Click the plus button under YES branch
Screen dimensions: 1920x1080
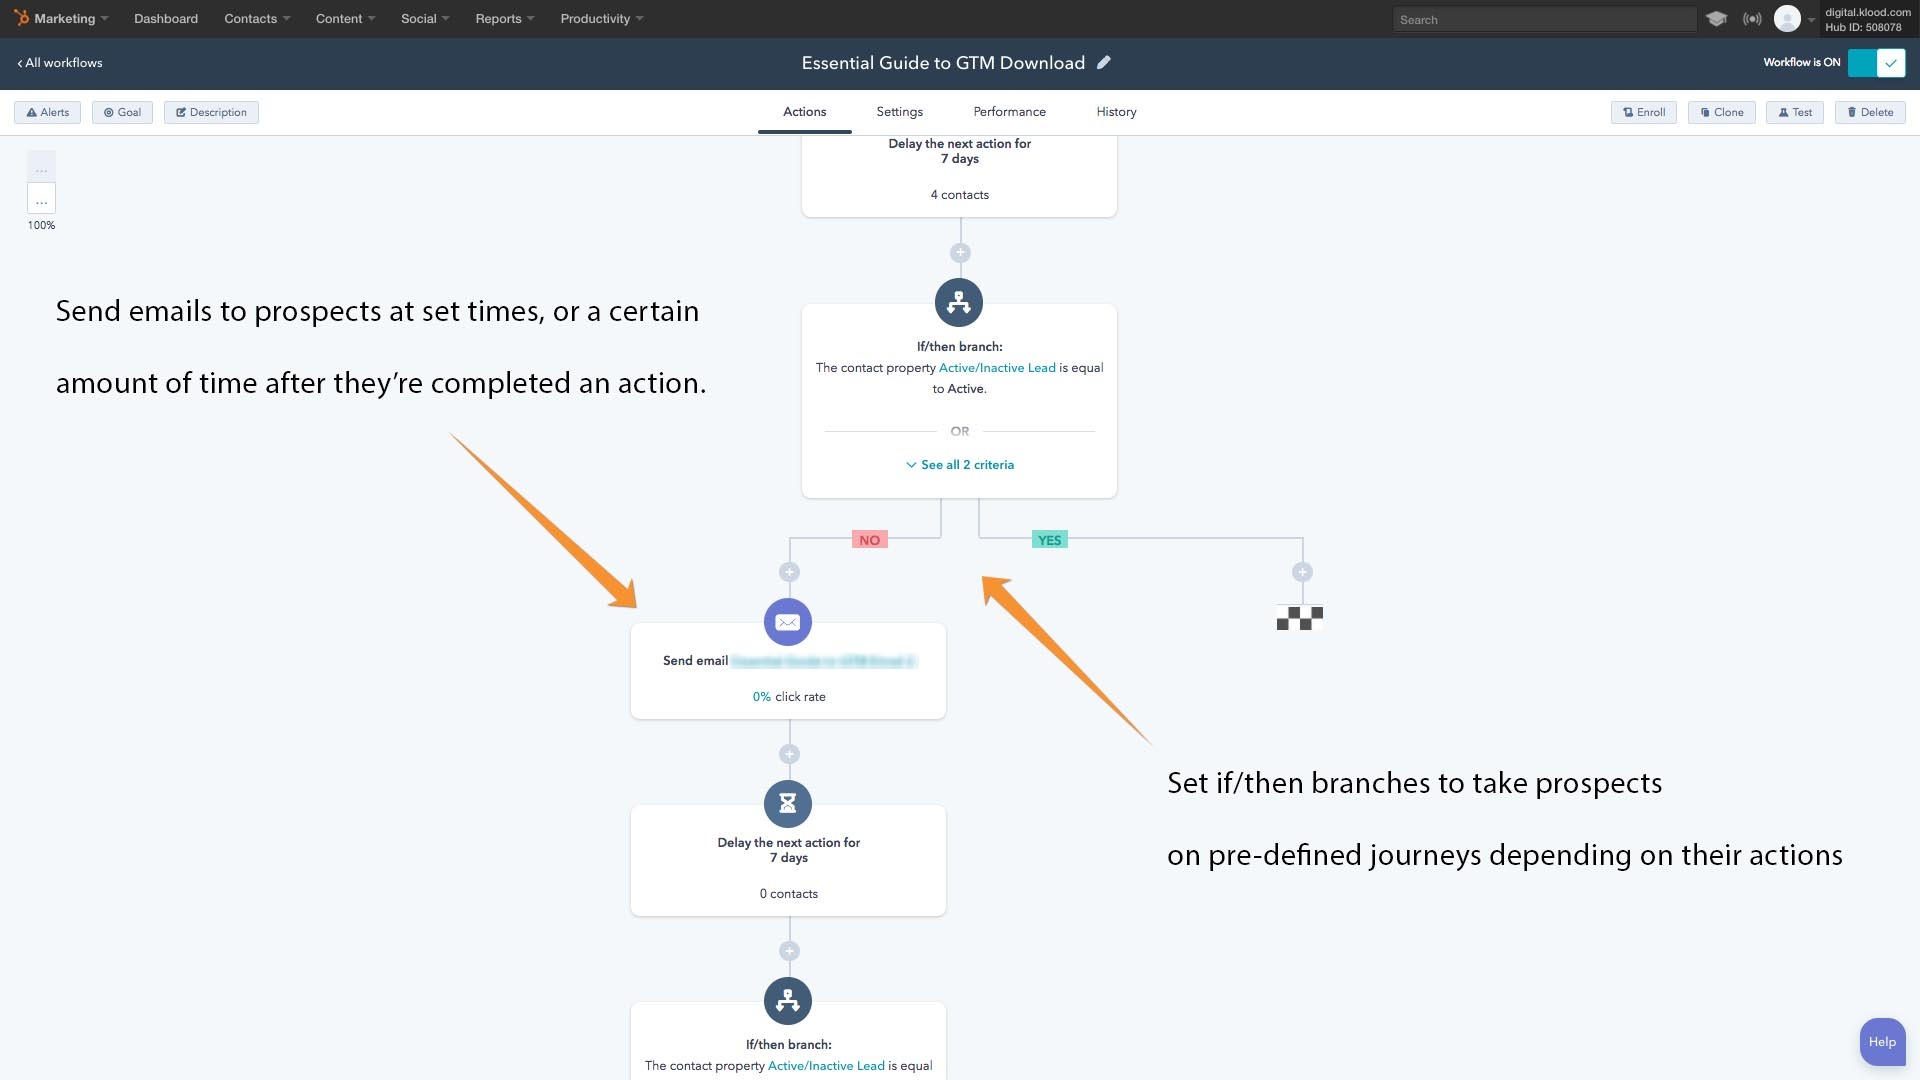[1302, 572]
